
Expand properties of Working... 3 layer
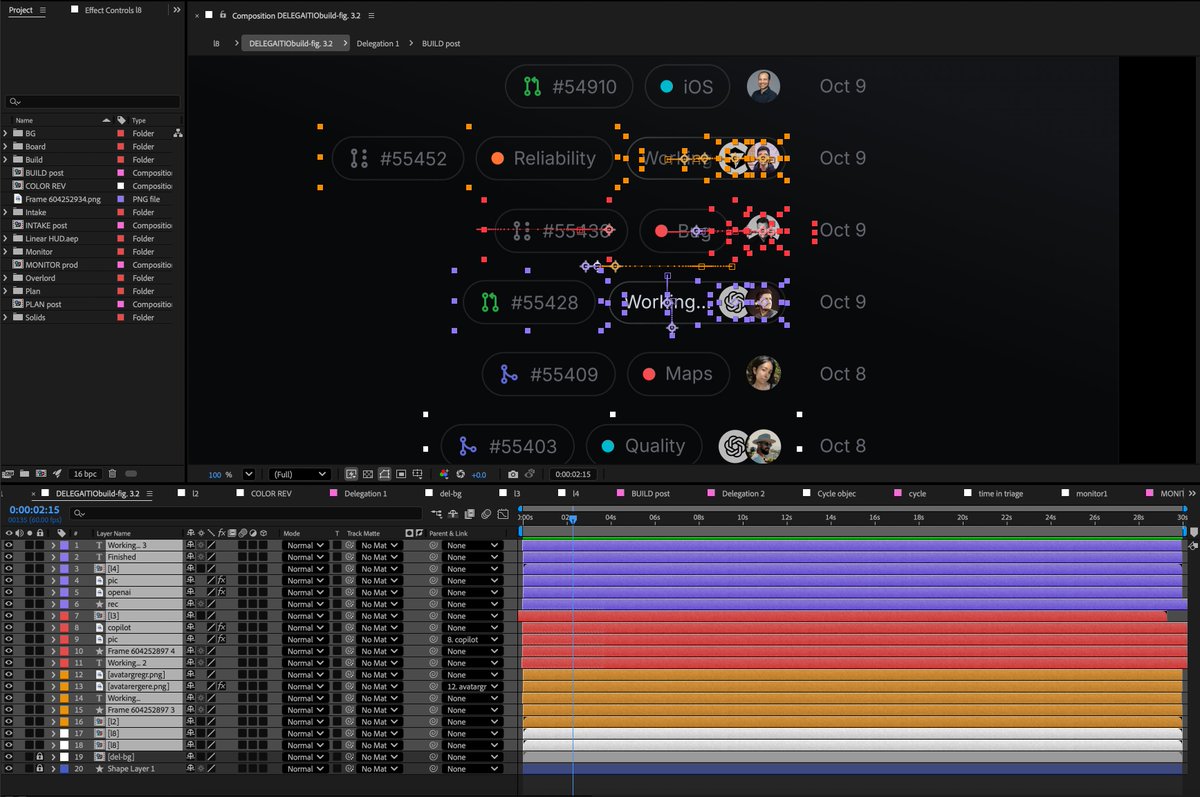[x=53, y=545]
